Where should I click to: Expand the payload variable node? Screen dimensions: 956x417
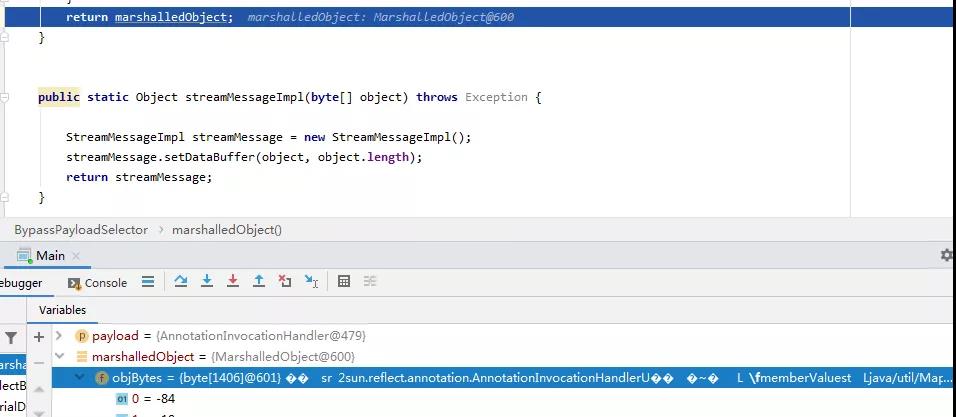tap(59, 335)
